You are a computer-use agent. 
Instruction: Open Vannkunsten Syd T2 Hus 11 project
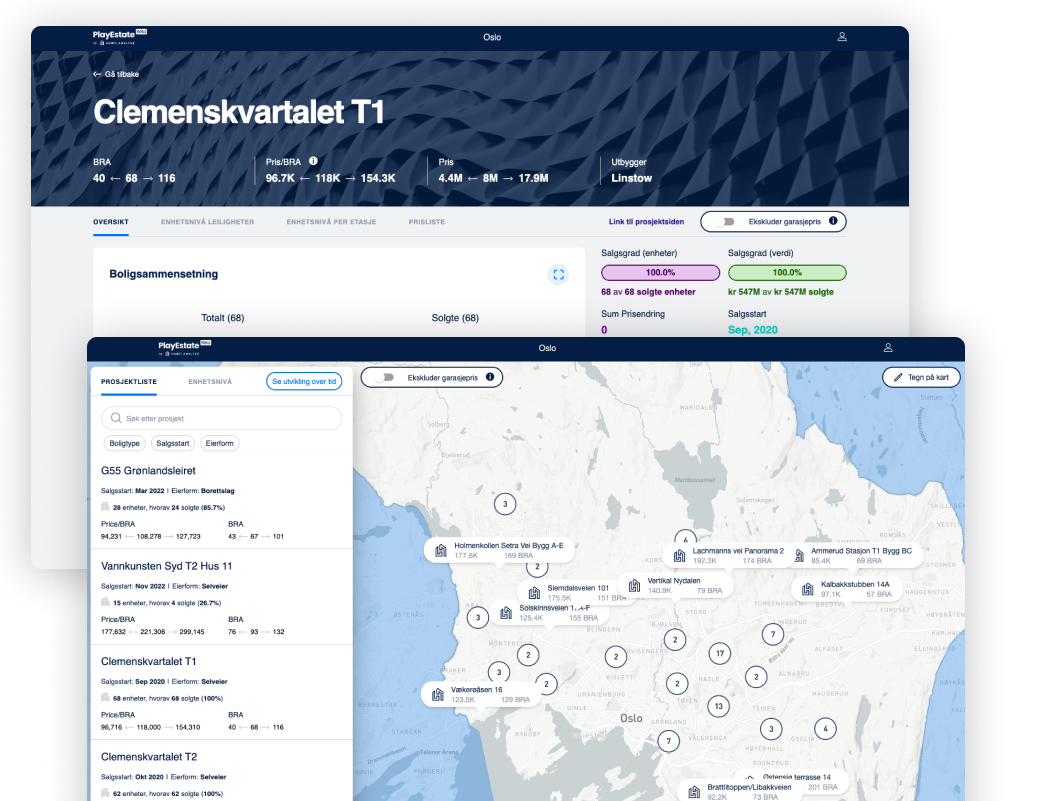tap(167, 566)
